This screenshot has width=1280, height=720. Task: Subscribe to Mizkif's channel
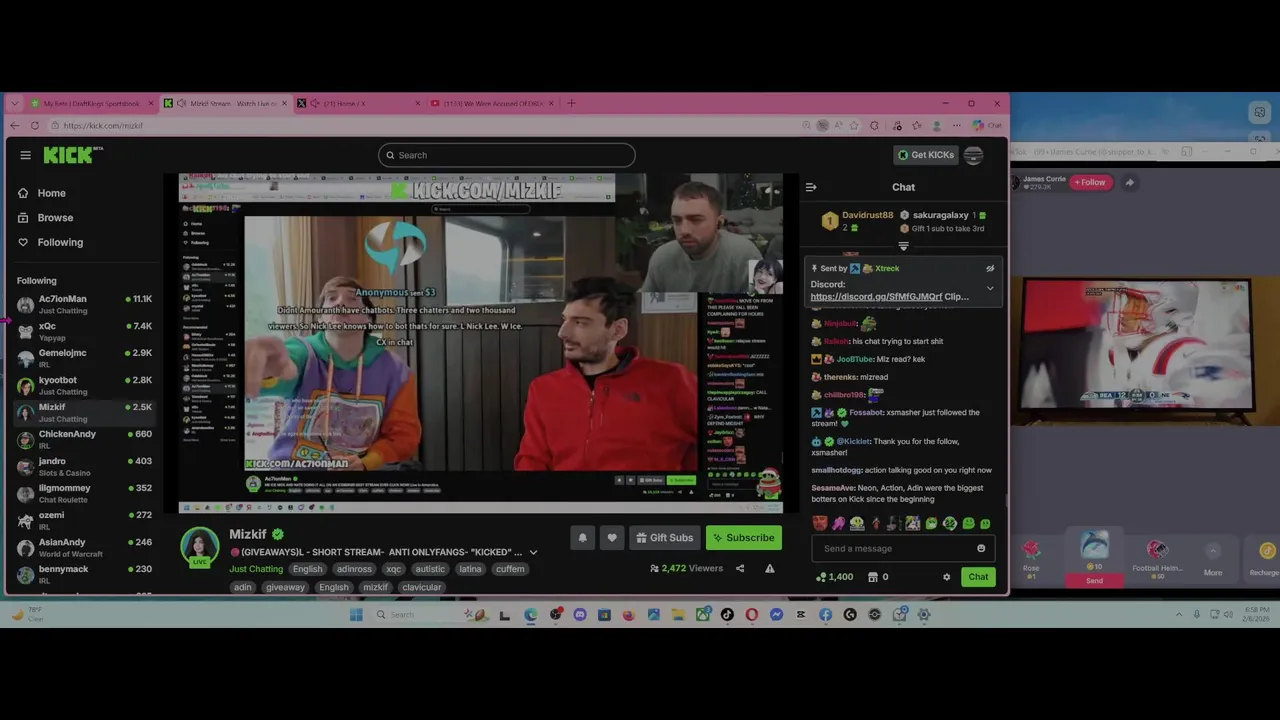(x=744, y=537)
